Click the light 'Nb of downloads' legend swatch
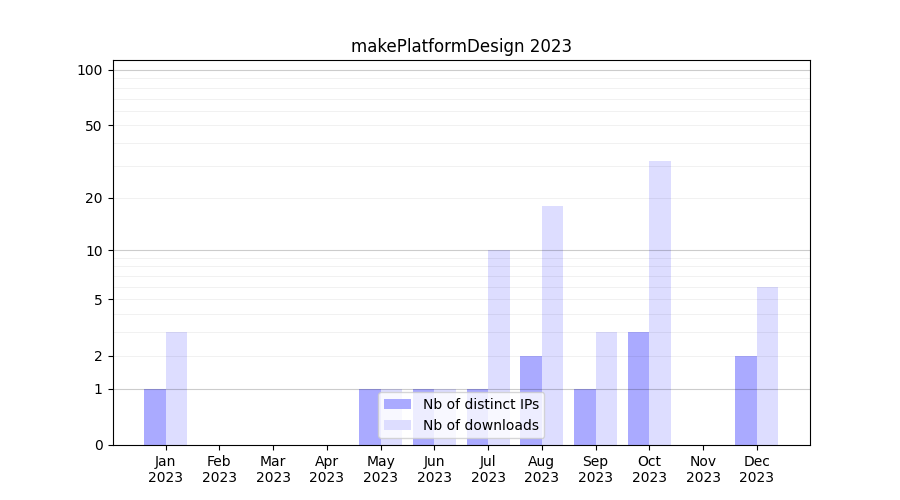900x500 pixels. click(398, 425)
